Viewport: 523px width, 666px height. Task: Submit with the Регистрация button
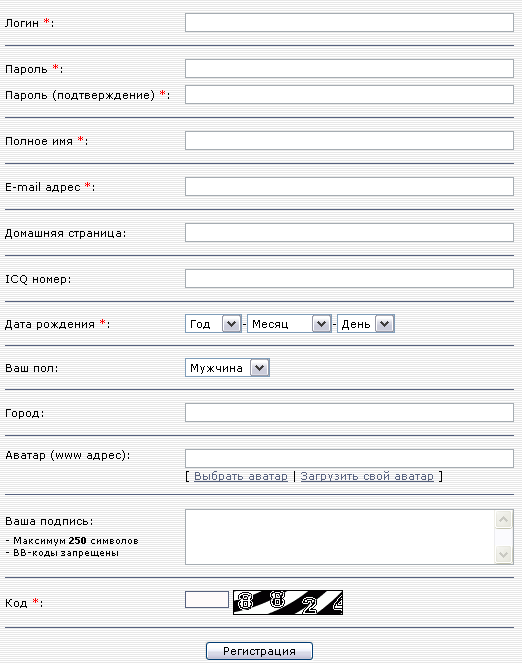[x=260, y=652]
